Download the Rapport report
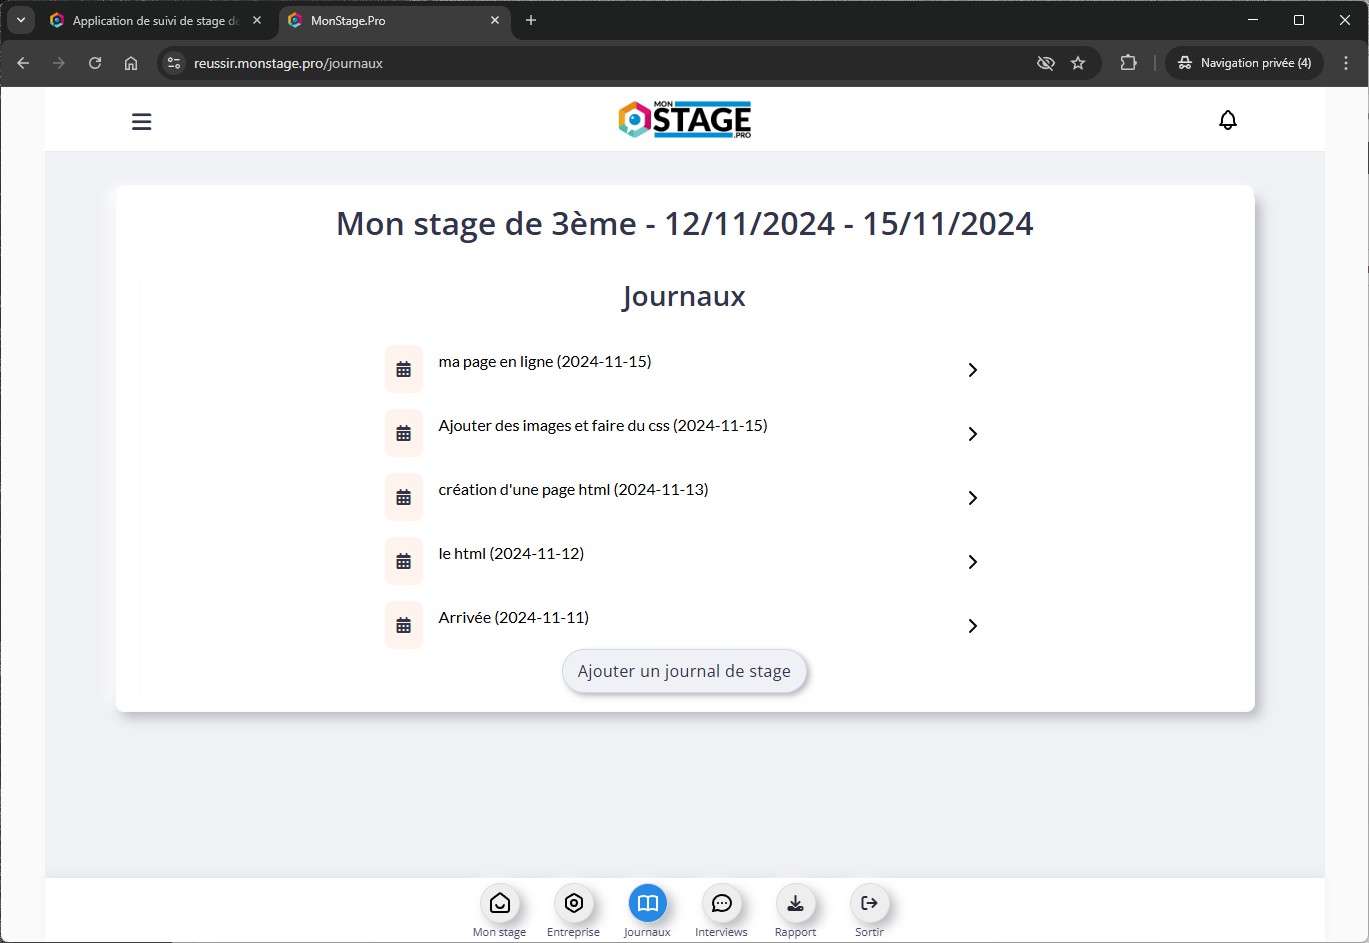1369x943 pixels. 795,904
